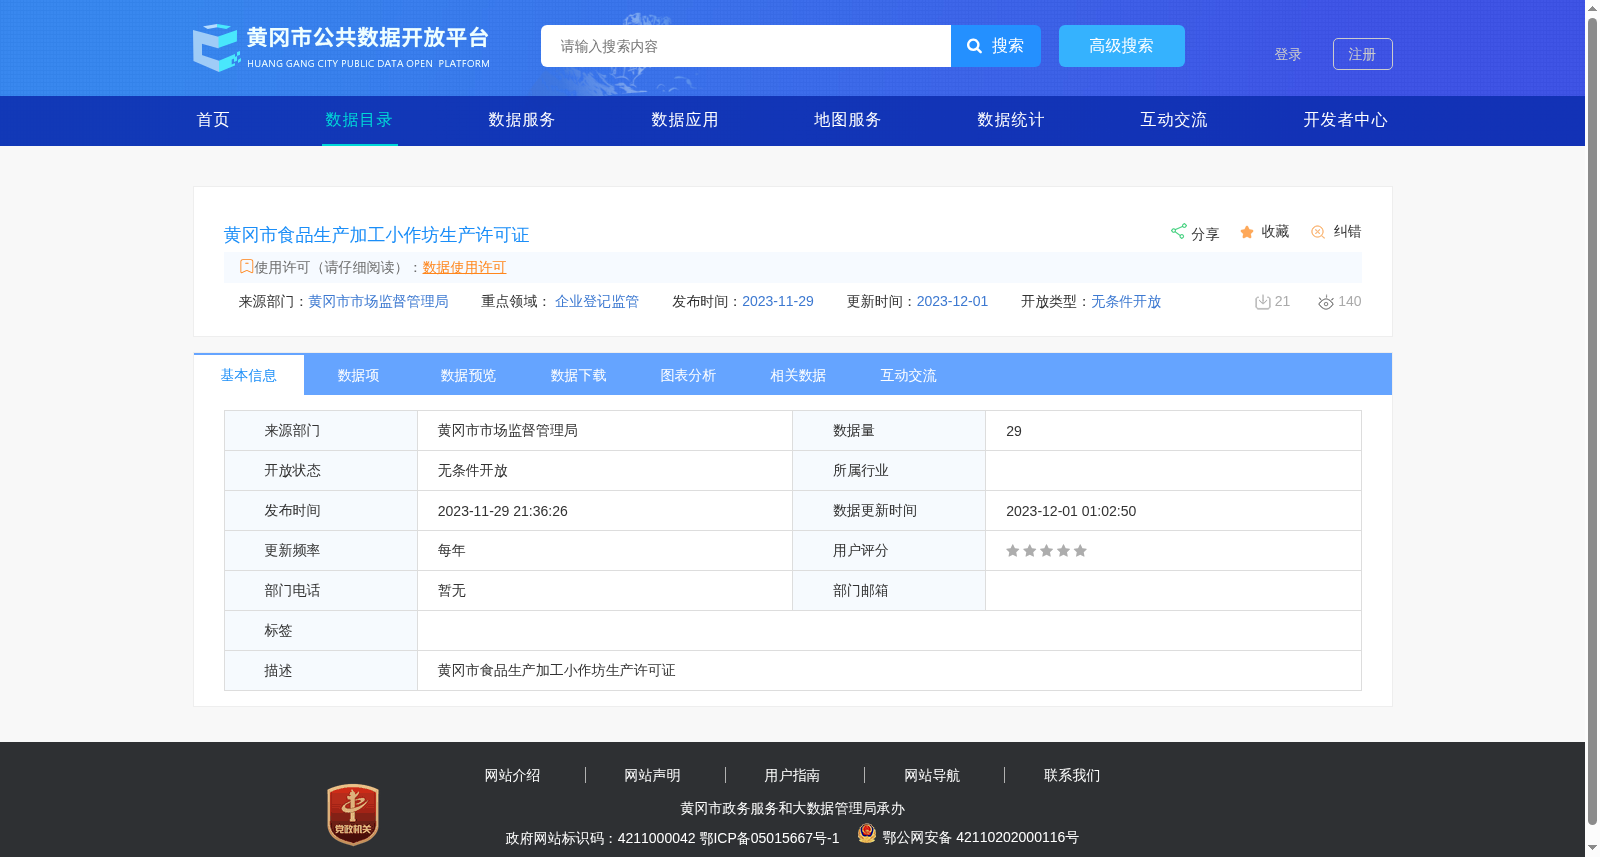The image size is (1600, 857).
Task: Click the page vertical scrollbar
Action: pos(1592,420)
